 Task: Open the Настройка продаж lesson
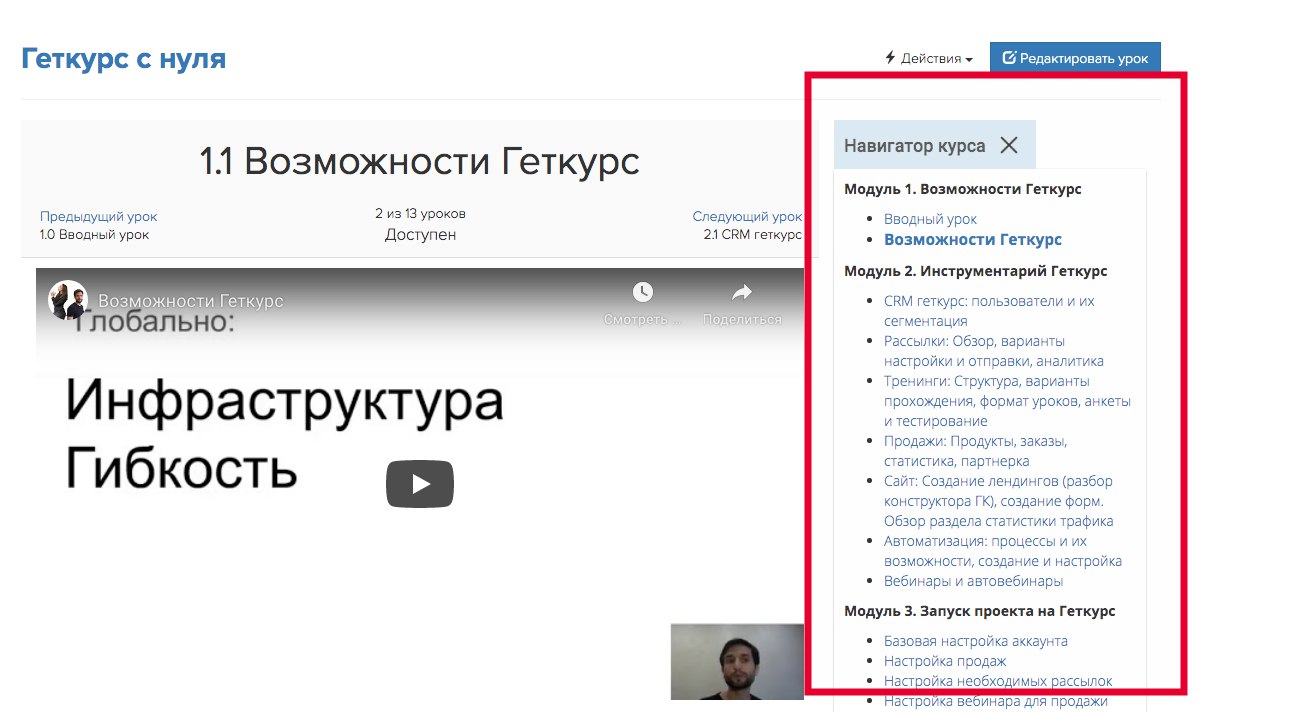point(945,661)
